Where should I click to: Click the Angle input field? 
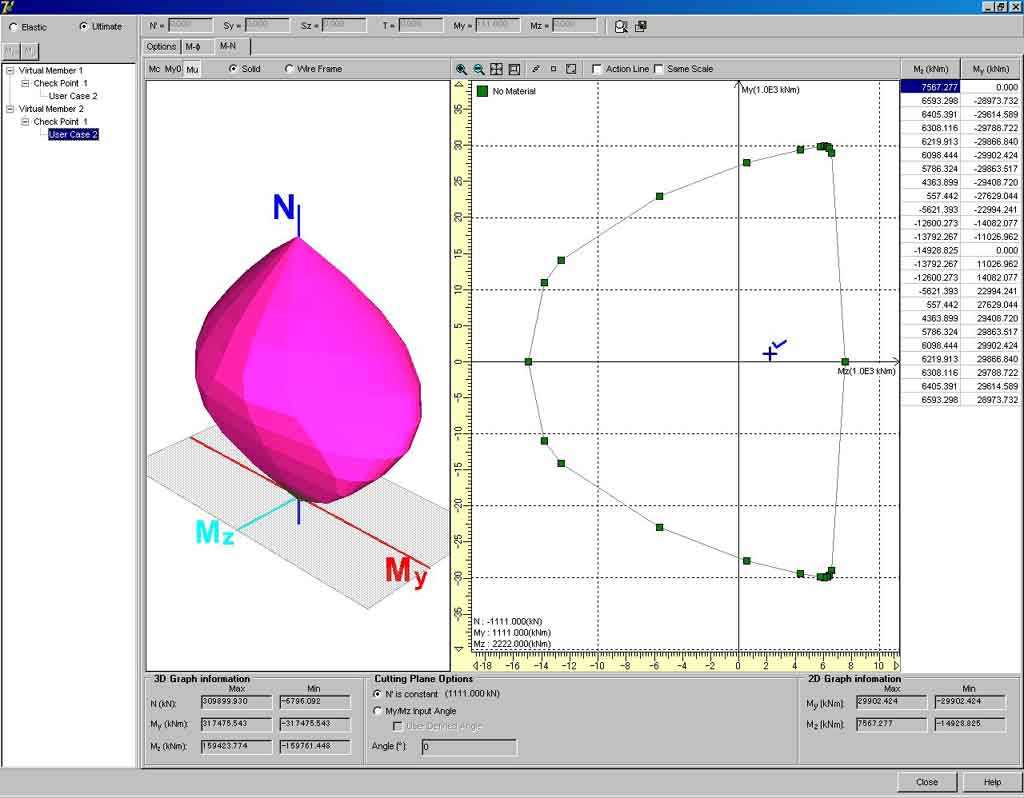coord(468,747)
